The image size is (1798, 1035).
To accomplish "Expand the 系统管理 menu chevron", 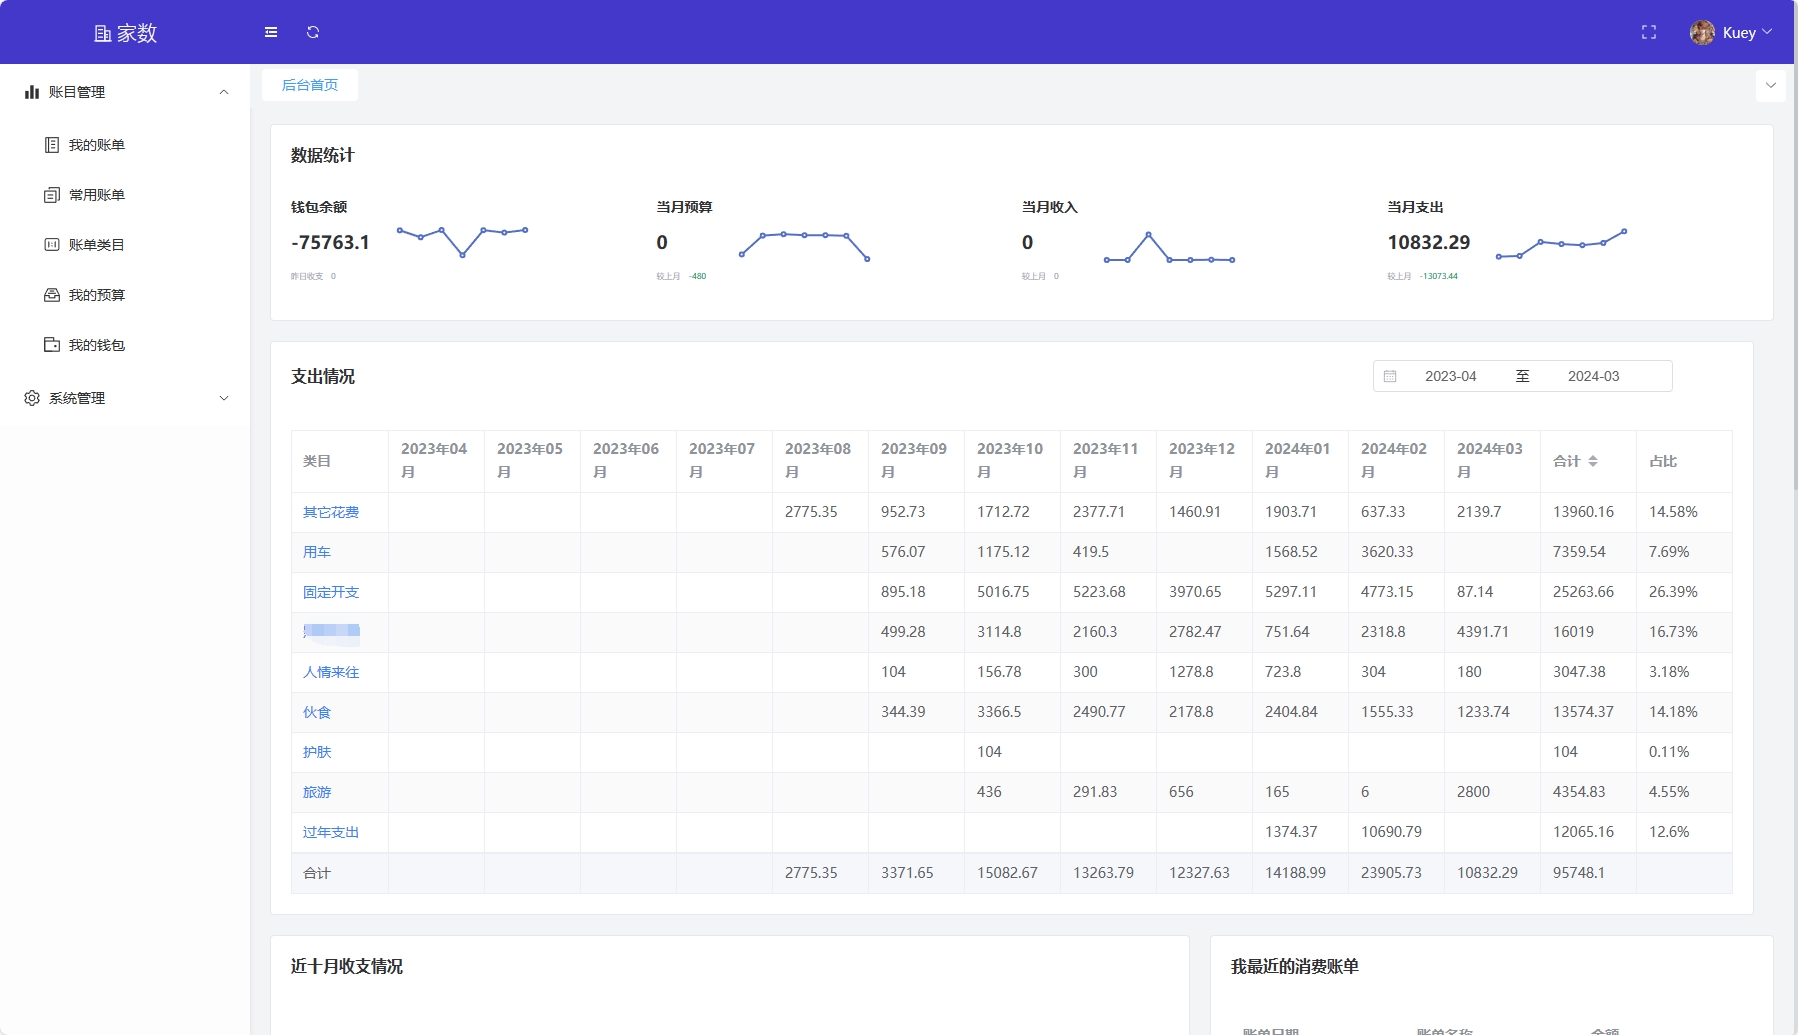I will click(224, 398).
